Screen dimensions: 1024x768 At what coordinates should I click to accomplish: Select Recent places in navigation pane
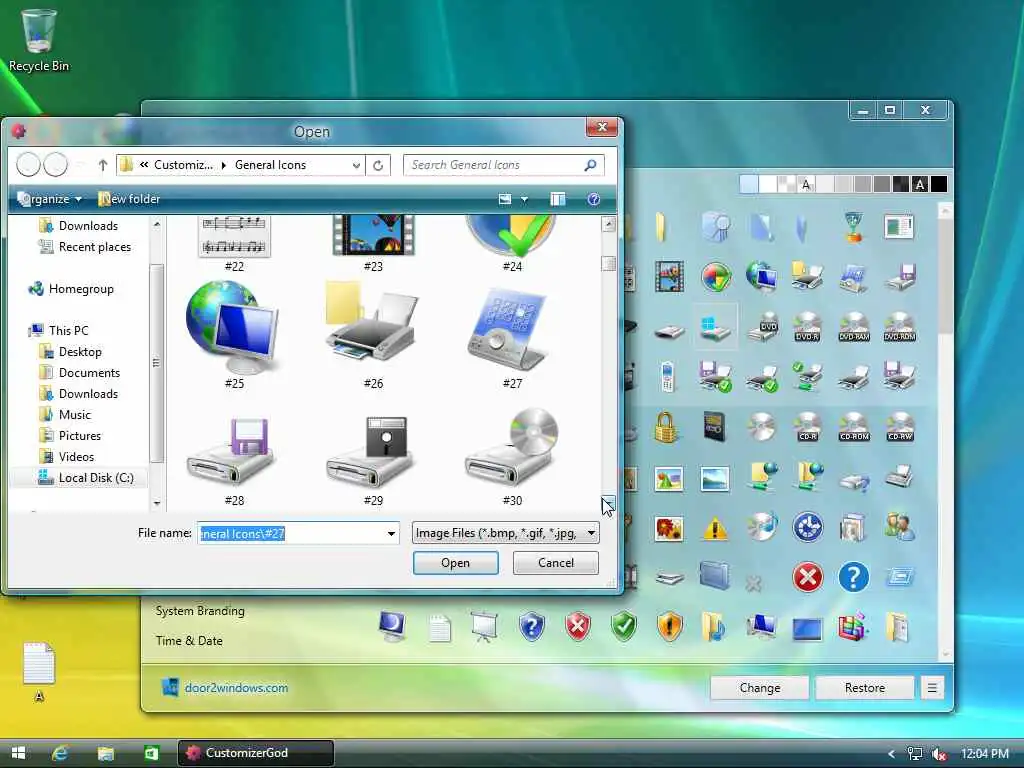pyautogui.click(x=85, y=247)
